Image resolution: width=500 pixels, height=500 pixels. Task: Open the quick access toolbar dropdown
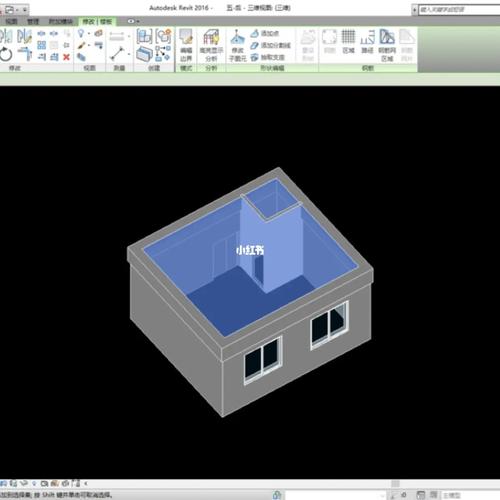(x=25, y=10)
